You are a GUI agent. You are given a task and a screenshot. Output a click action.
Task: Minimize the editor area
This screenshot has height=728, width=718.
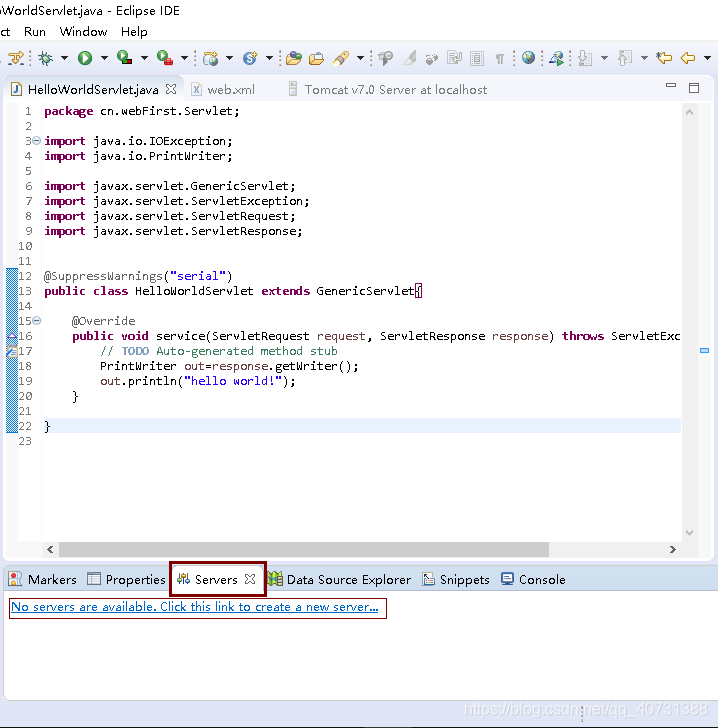pyautogui.click(x=671, y=85)
